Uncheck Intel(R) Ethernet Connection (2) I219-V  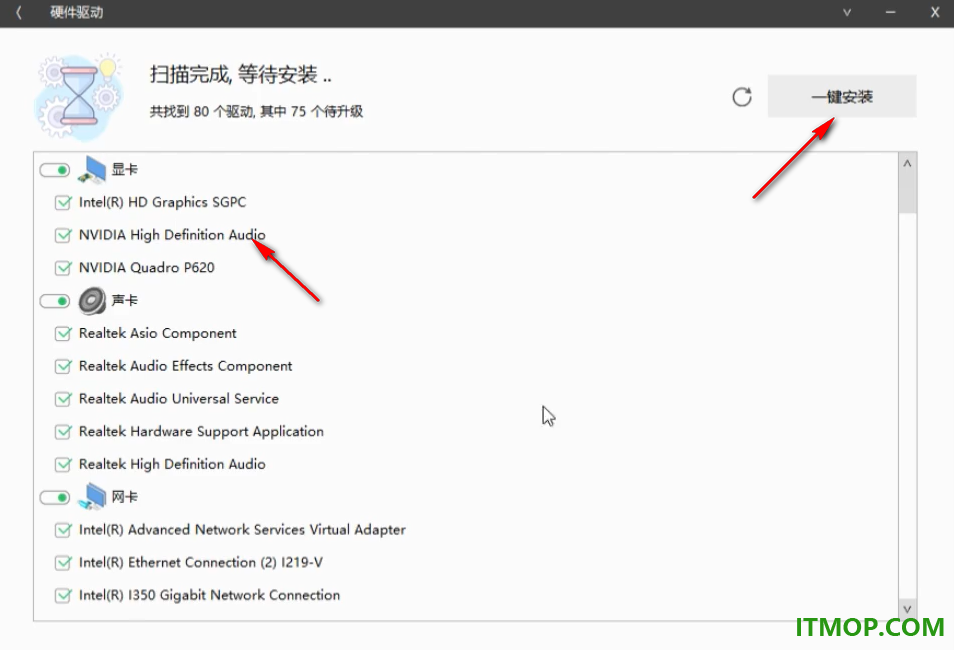63,563
